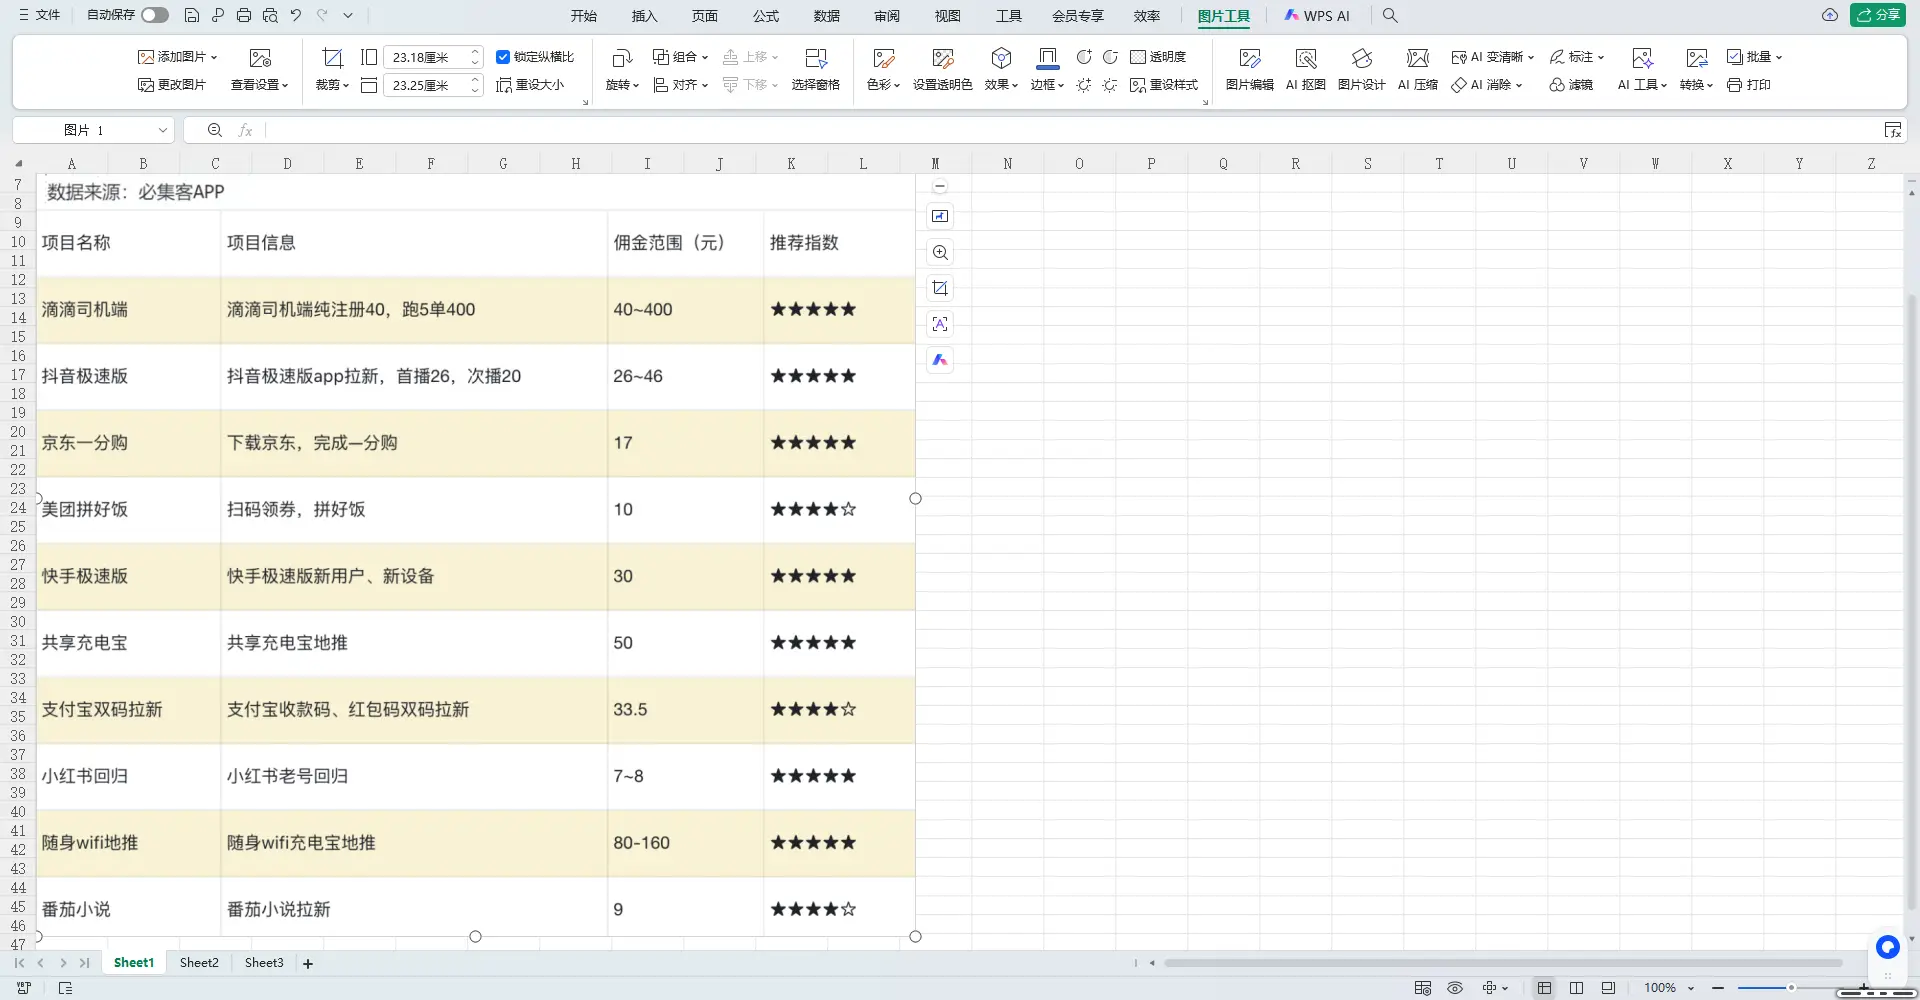Toggle the 自动保存 autosave switch

click(x=155, y=15)
